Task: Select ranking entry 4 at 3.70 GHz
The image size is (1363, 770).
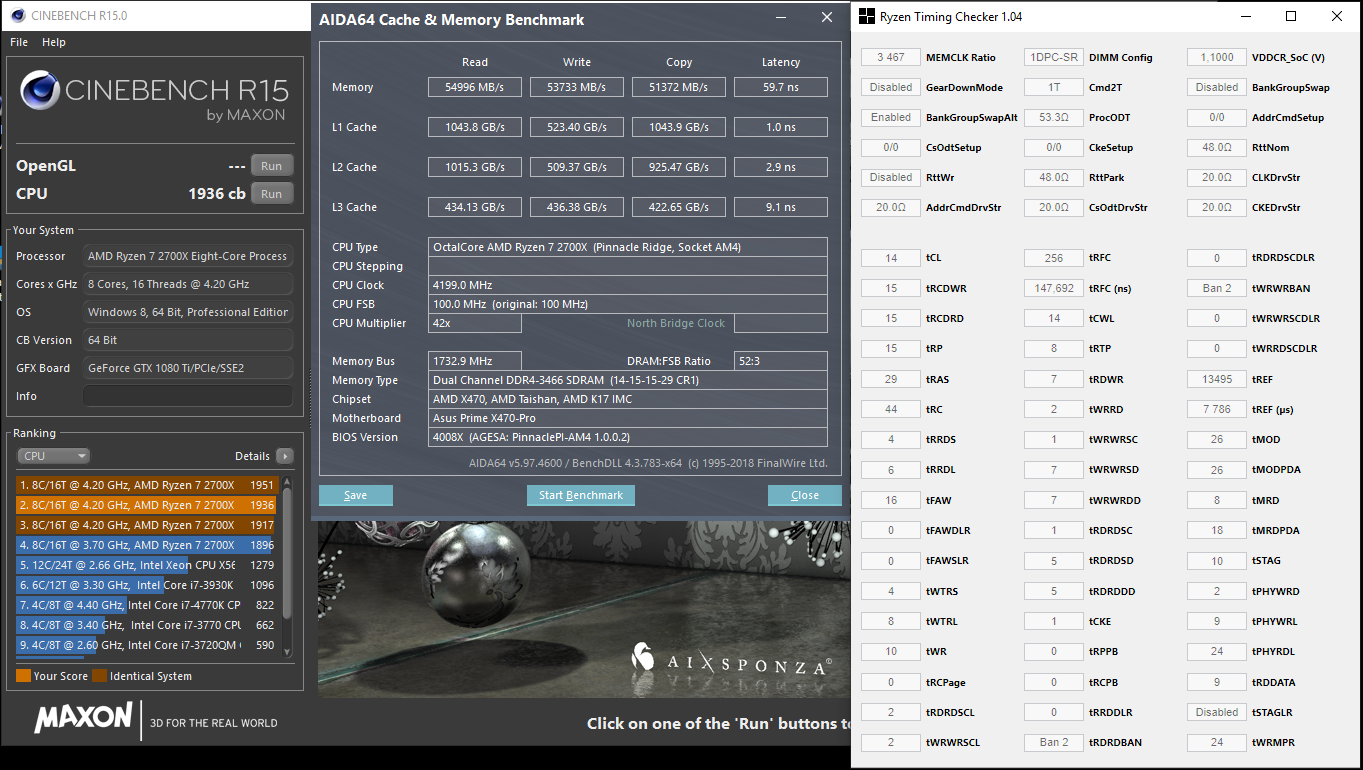Action: pyautogui.click(x=146, y=545)
